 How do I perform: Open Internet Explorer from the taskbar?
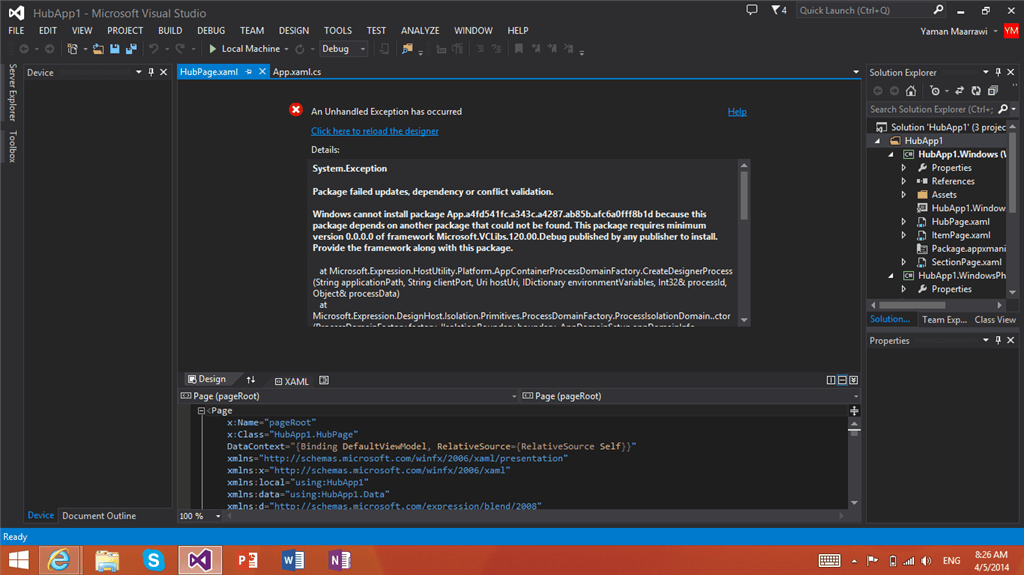click(x=59, y=560)
